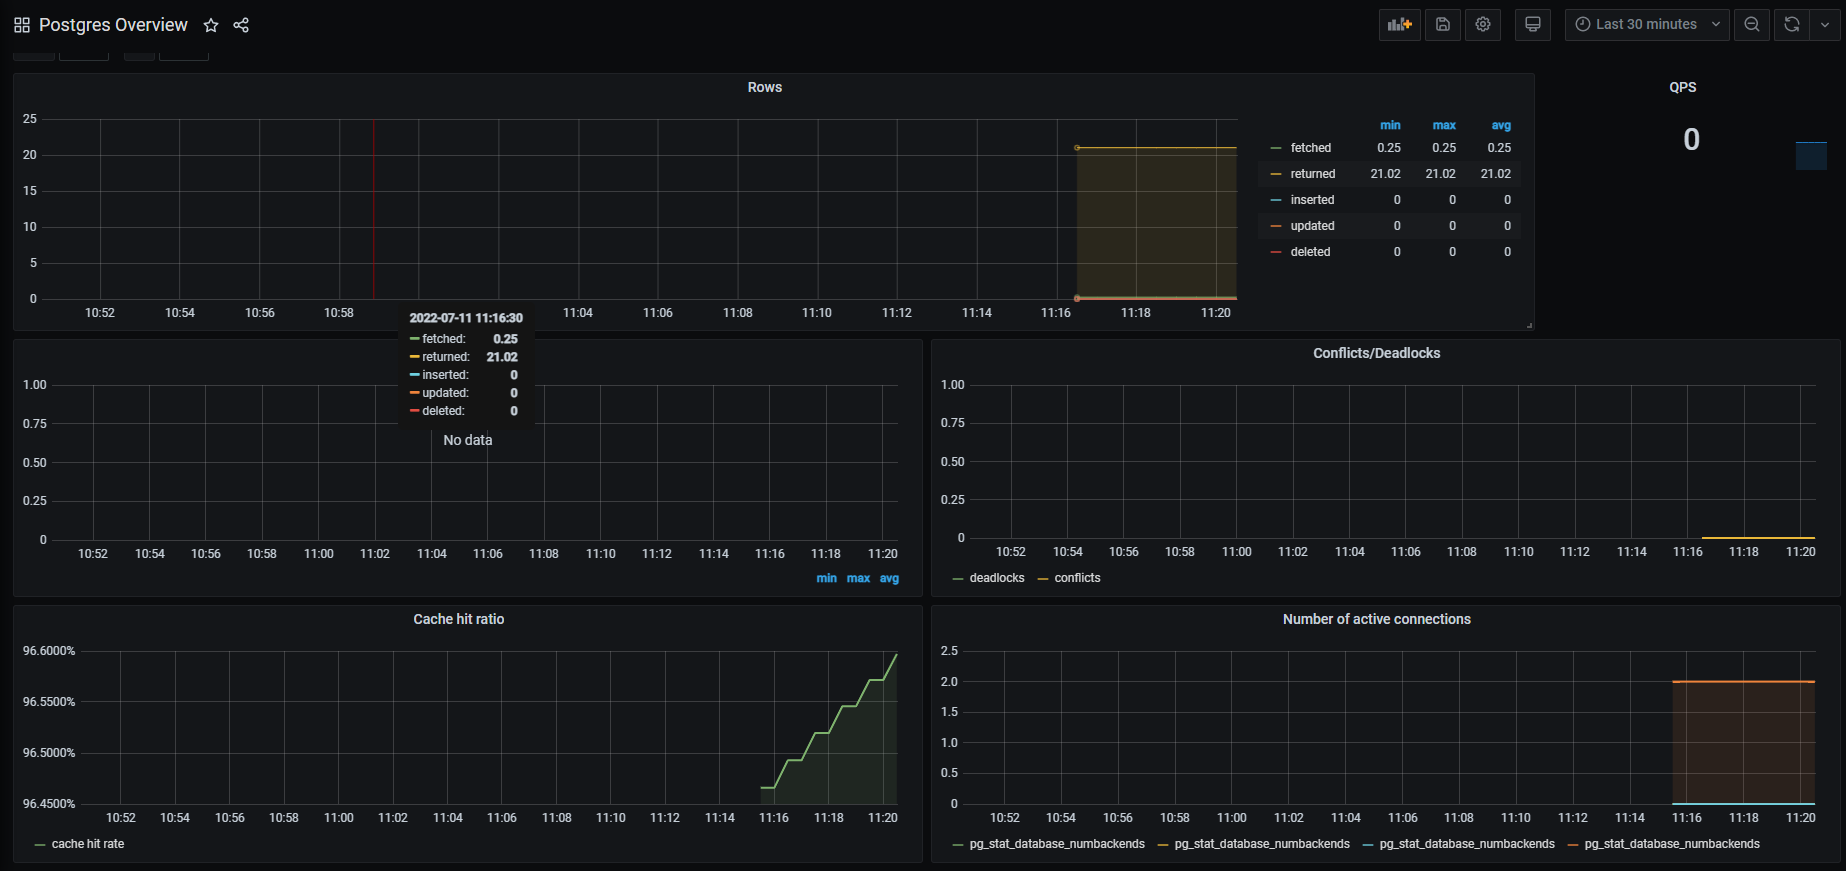The image size is (1846, 871).
Task: Sort Rows legend by max column
Action: (x=1443, y=126)
